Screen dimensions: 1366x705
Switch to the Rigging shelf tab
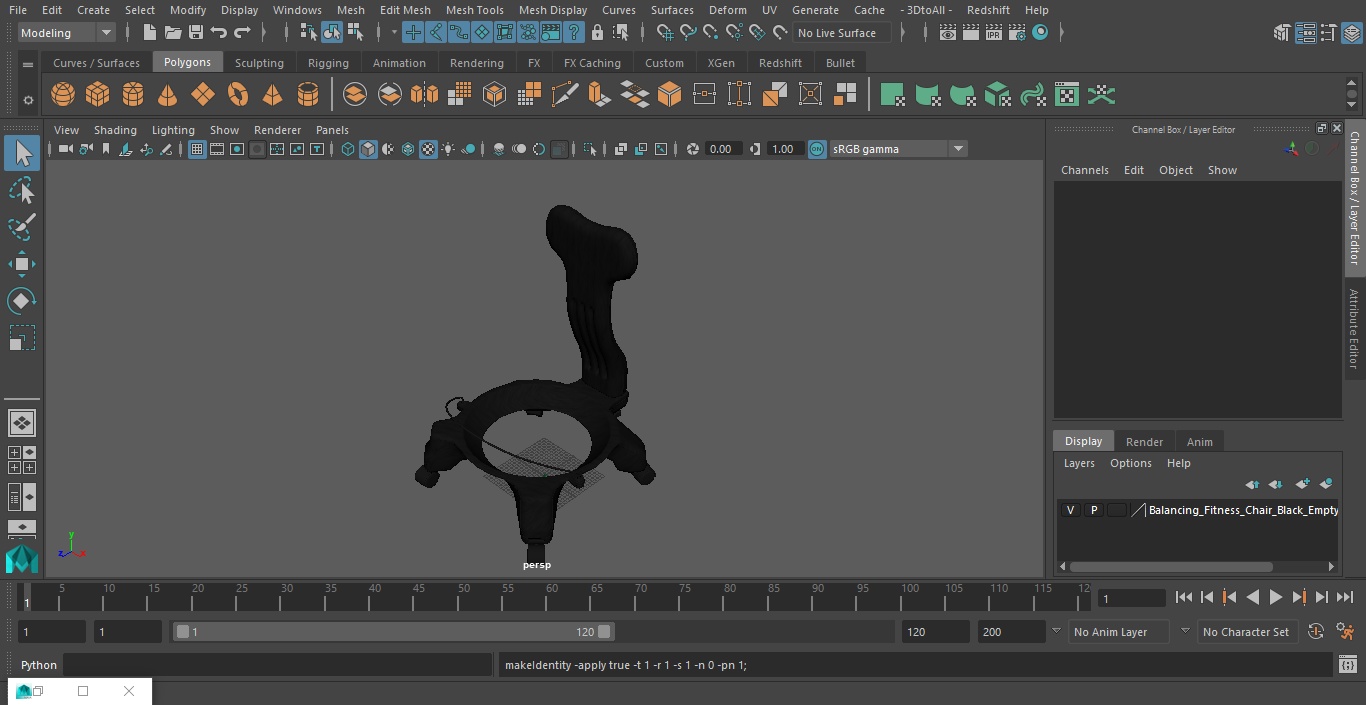click(328, 63)
